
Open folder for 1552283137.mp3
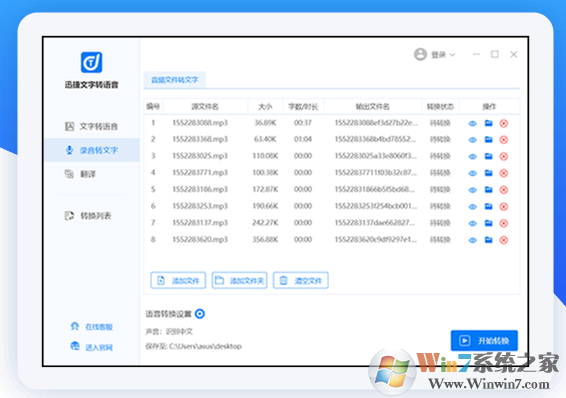point(488,223)
